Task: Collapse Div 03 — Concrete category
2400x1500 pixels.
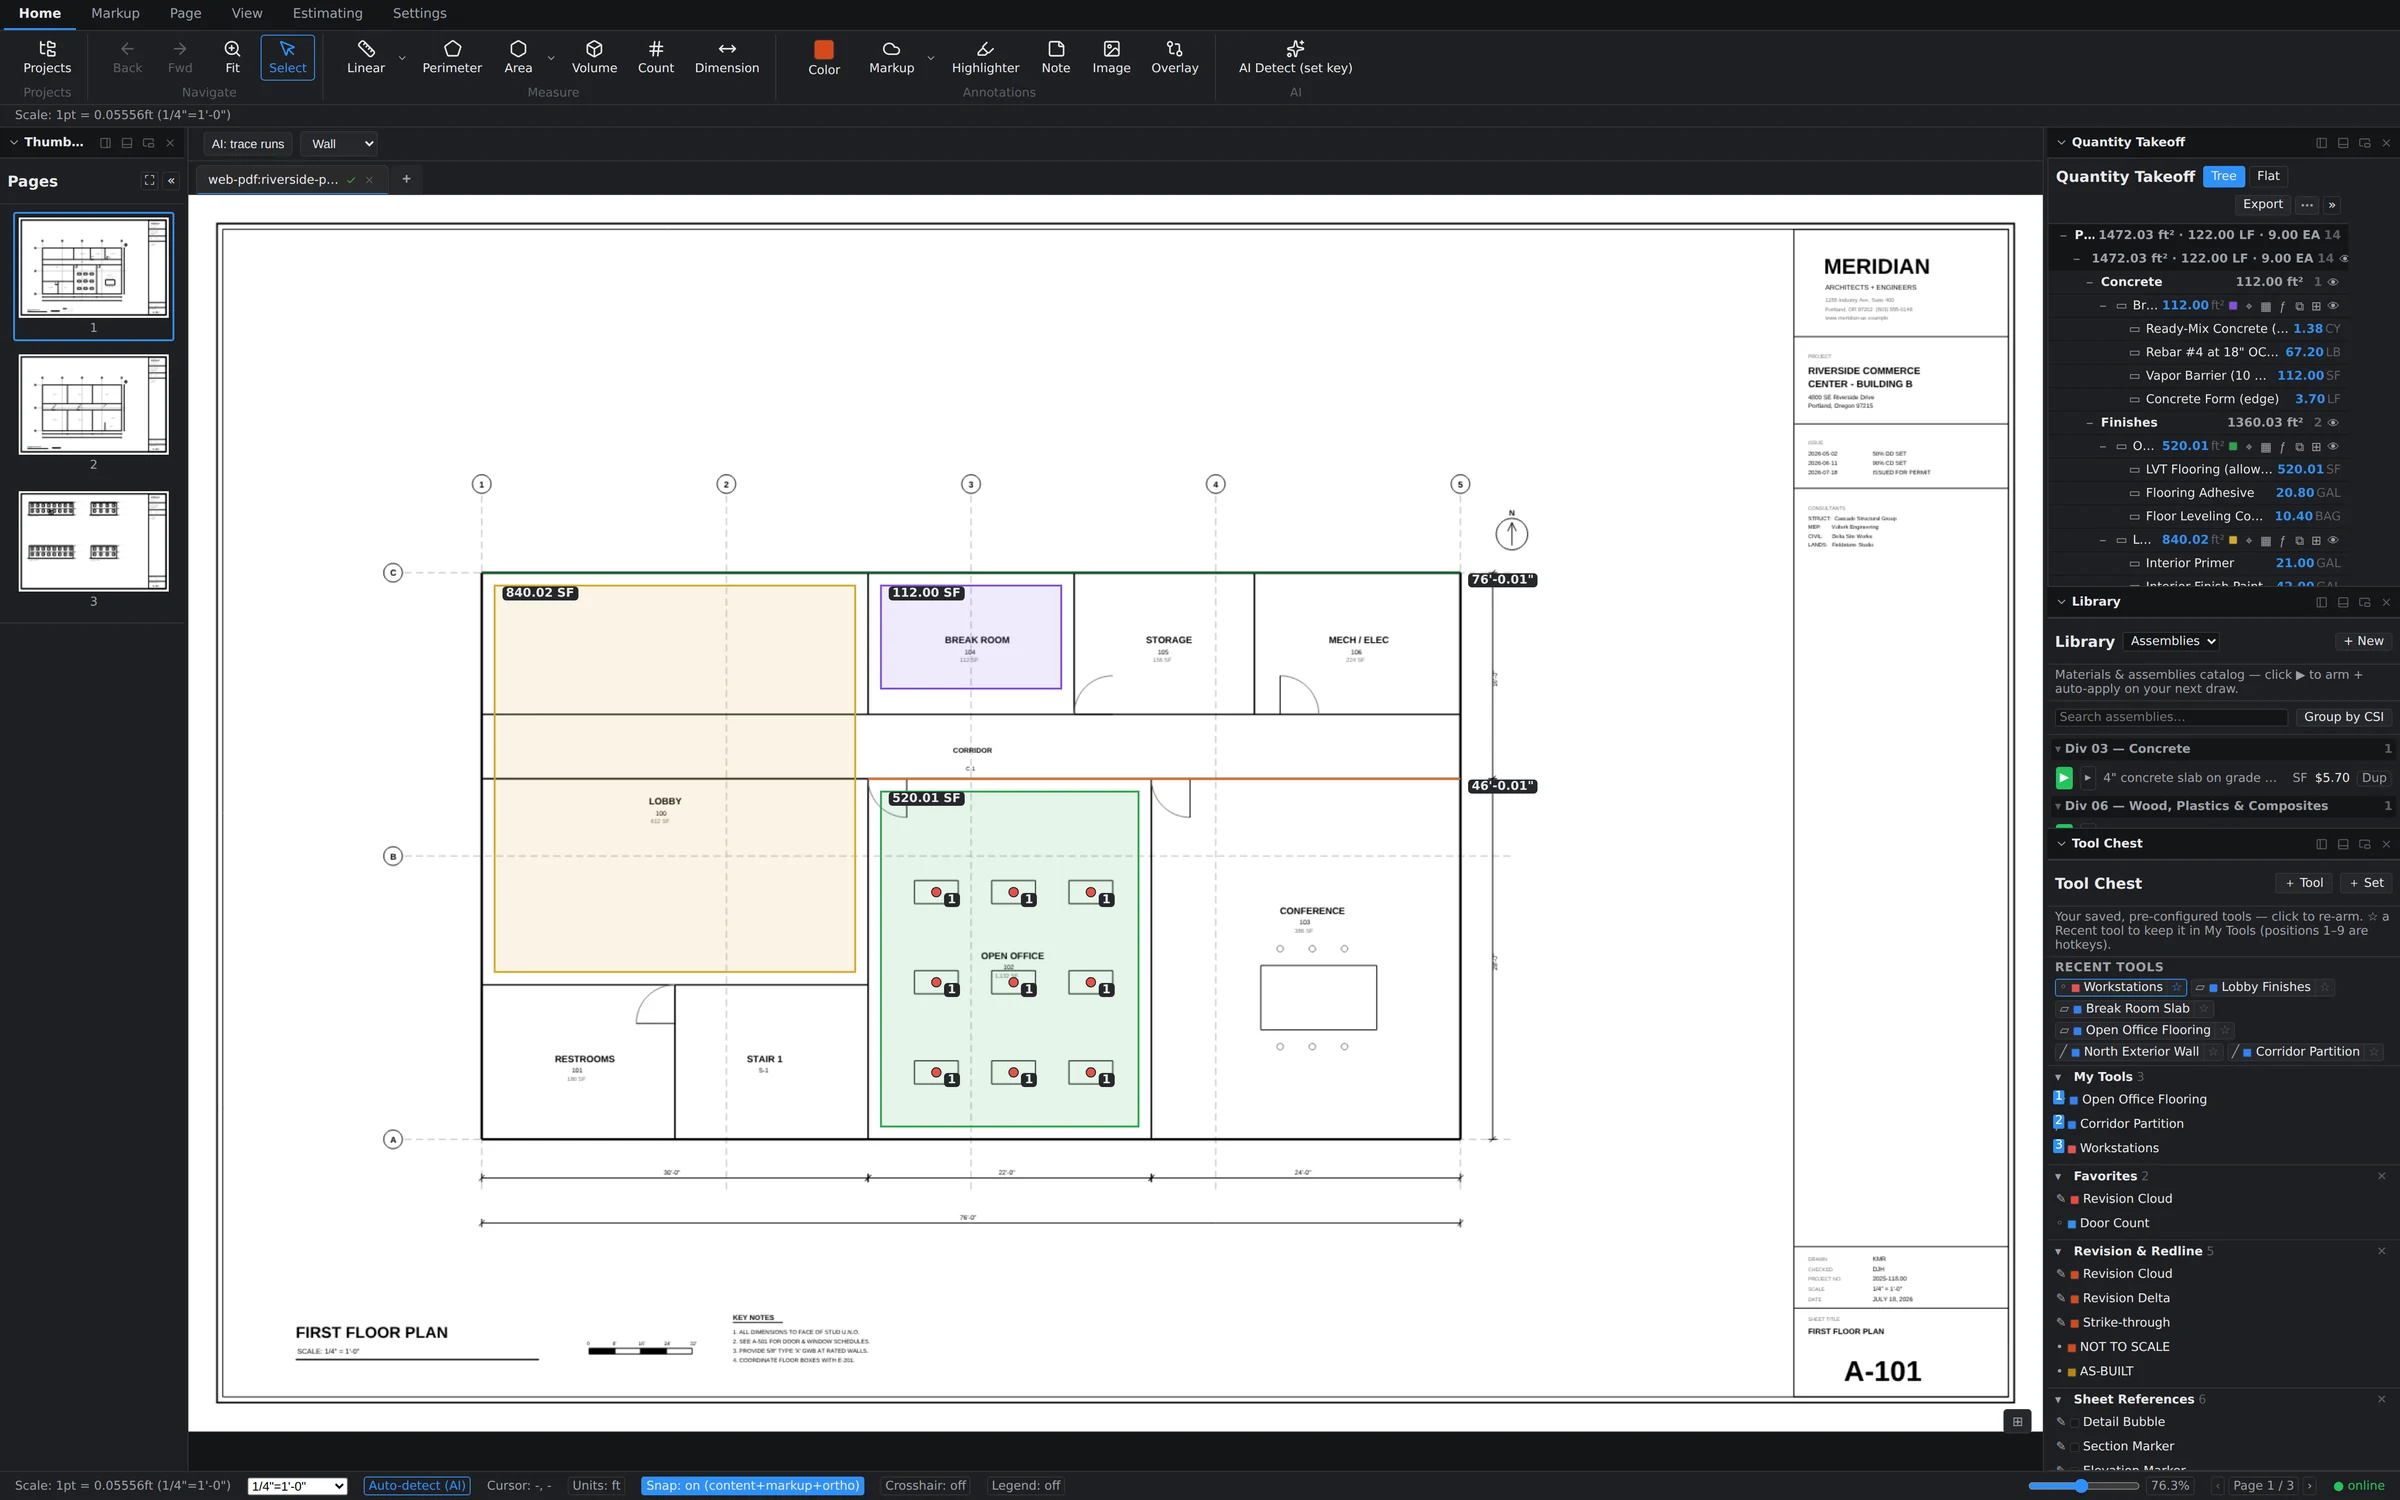Action: tap(2058, 749)
